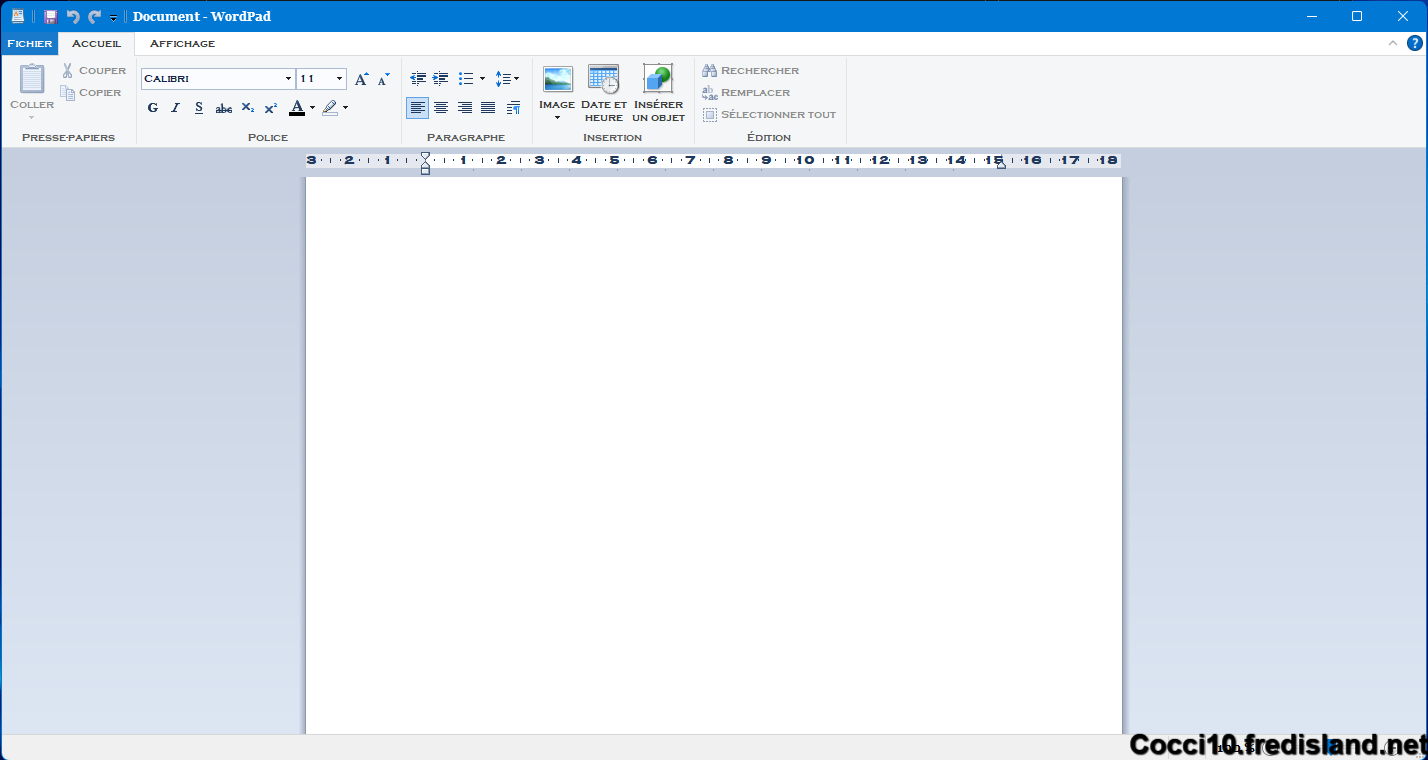The height and width of the screenshot is (760, 1428).
Task: Apply the black text color button
Action: pos(297,108)
